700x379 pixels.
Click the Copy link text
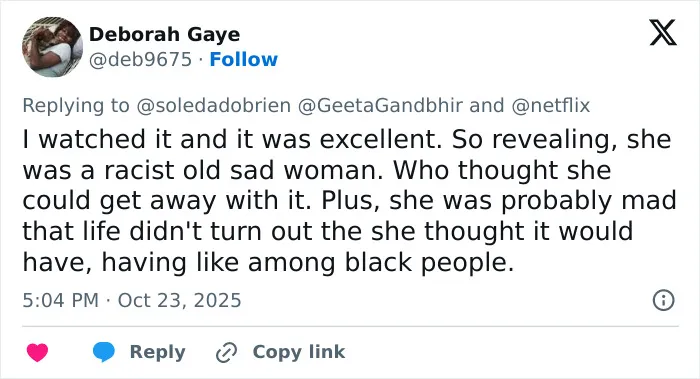299,352
